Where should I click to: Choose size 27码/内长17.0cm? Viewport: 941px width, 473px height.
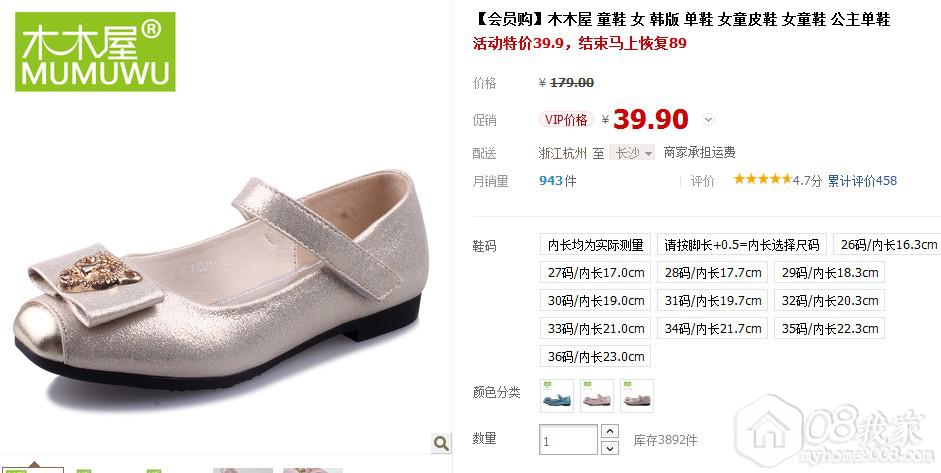click(595, 273)
